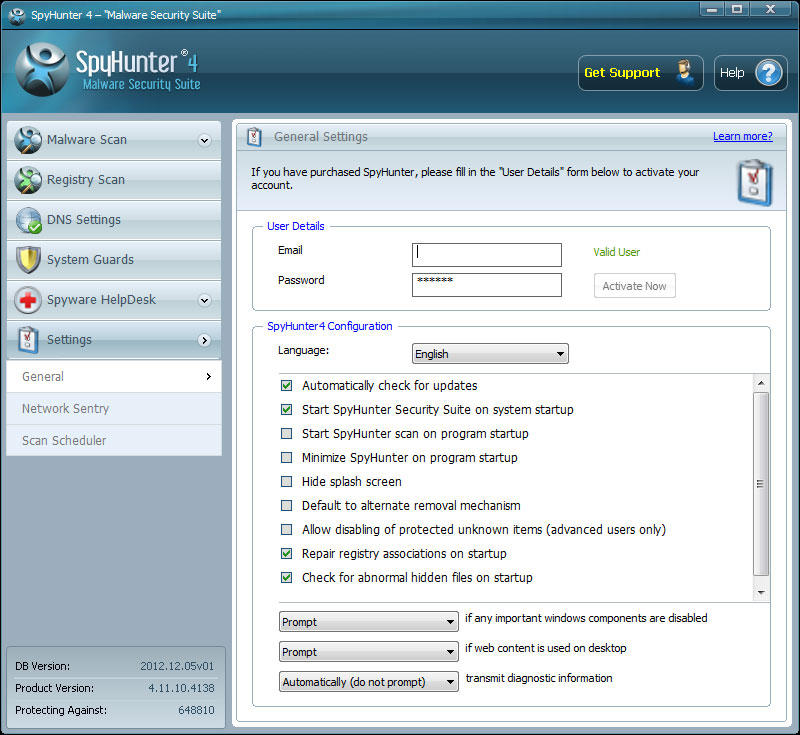Click the arrow next to General submenu item
This screenshot has height=735, width=800.
tap(208, 376)
